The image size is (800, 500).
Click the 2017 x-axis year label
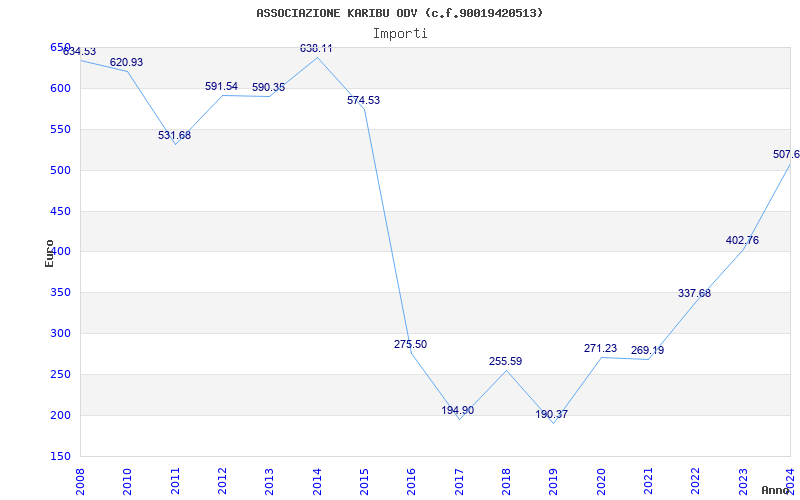[x=459, y=482]
